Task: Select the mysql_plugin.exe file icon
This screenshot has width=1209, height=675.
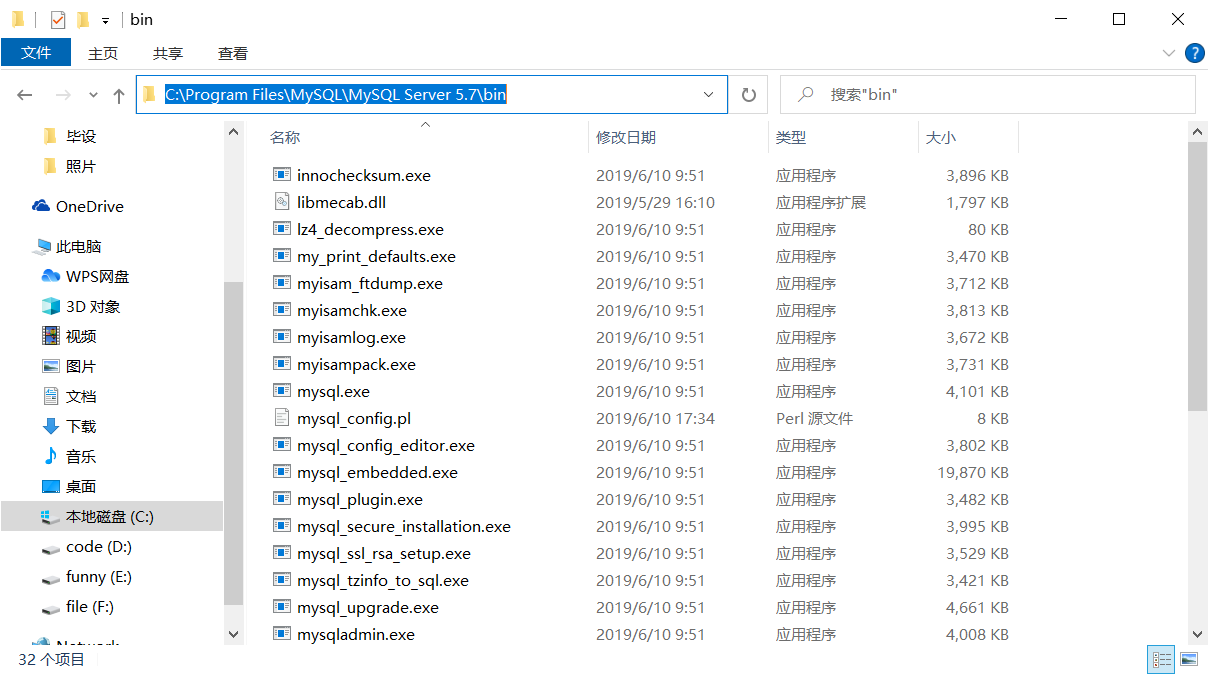Action: pos(281,498)
